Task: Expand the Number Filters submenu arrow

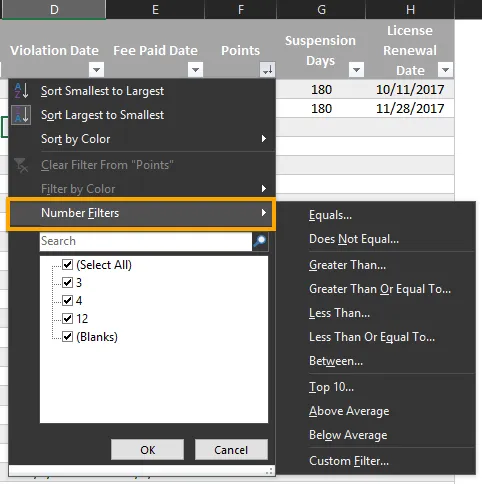Action: tap(264, 213)
